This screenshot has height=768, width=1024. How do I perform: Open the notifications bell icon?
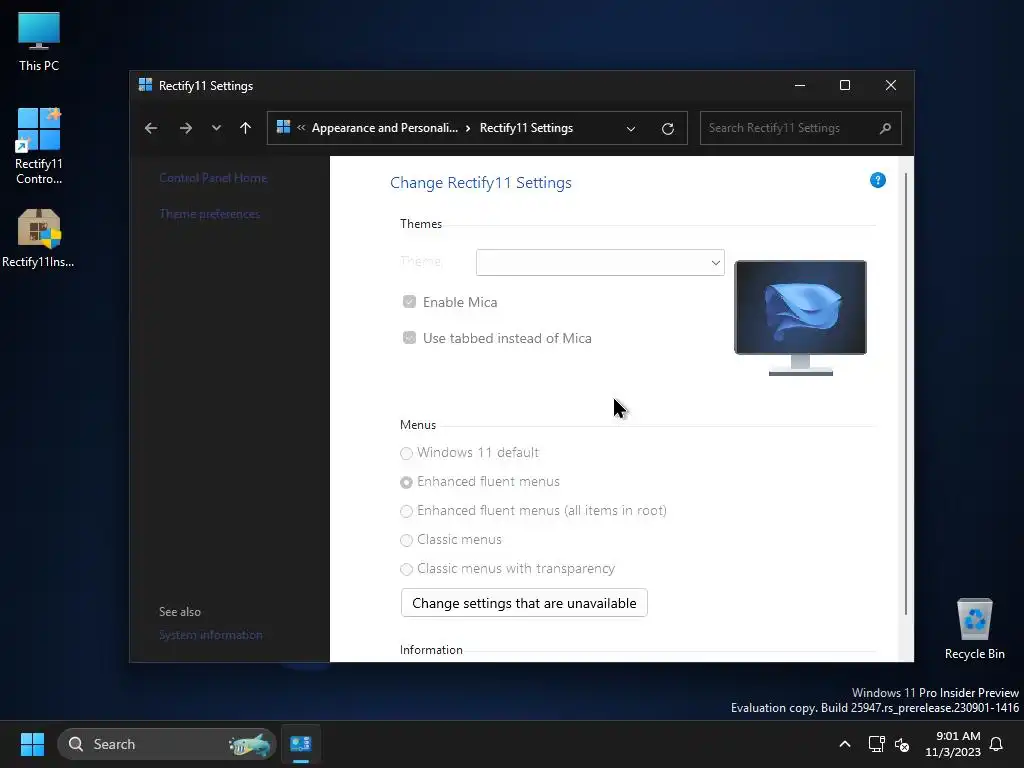[x=997, y=744]
